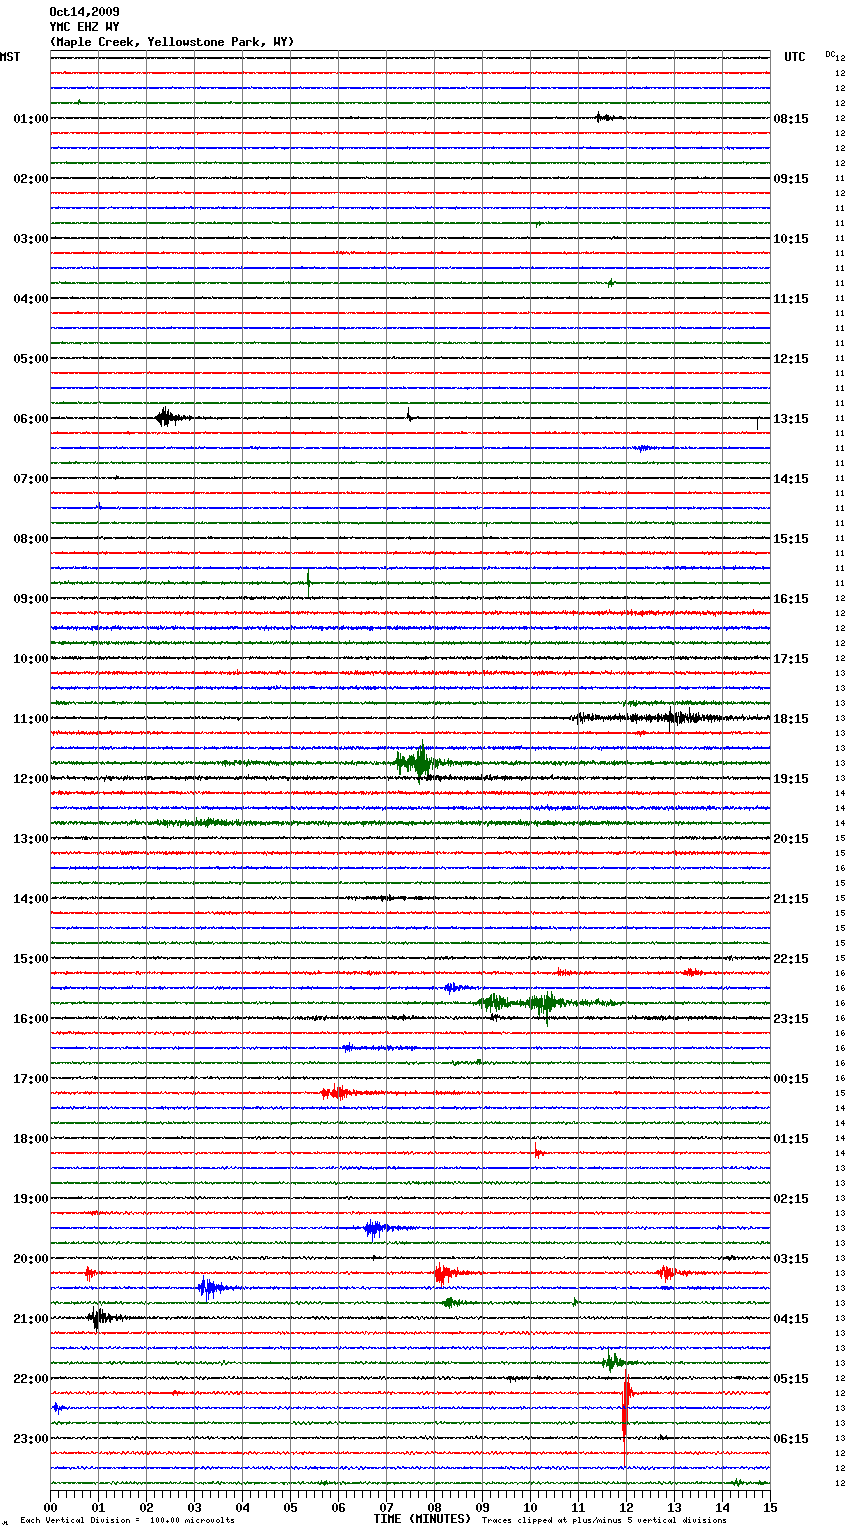850x1534 pixels.
Task: Click "Traces clipped at plus/minus 5 vertical divisions"
Action: pyautogui.click(x=604, y=1521)
